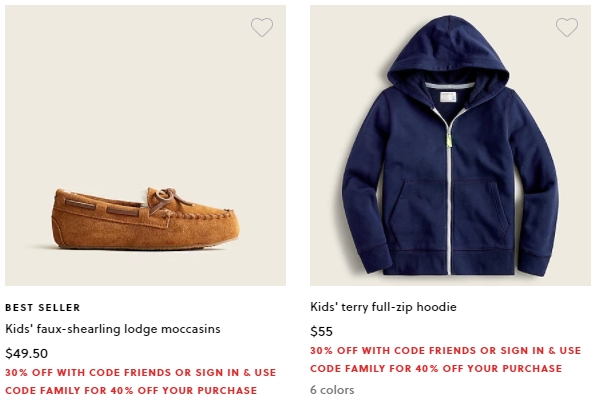
Task: Click the moccasins' CODE FAMILY 40% off line
Action: pos(131,390)
